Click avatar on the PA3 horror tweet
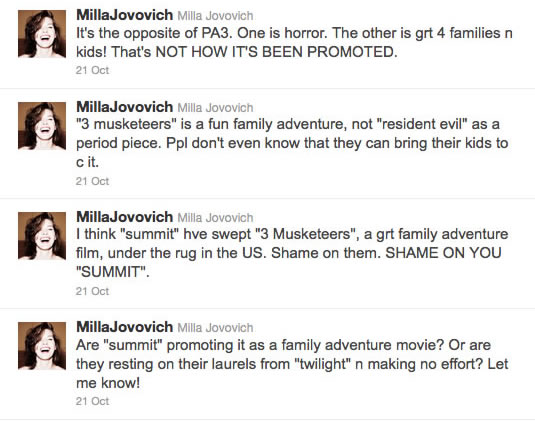Viewport: 535px width, 422px height. (x=42, y=34)
